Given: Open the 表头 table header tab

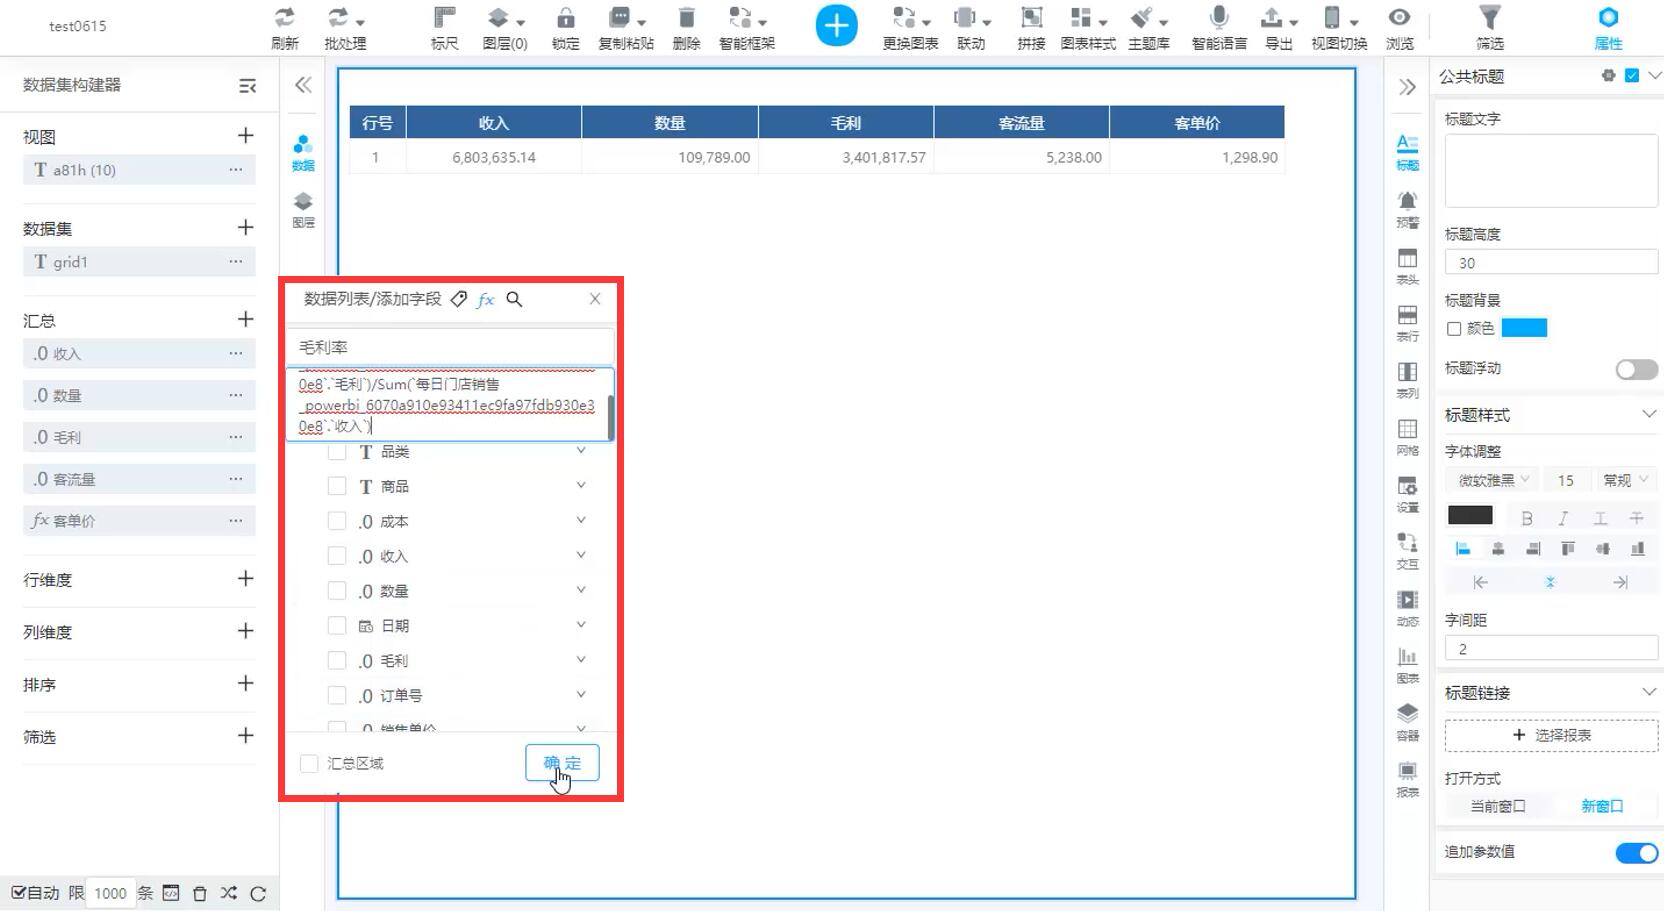Looking at the screenshot, I should [1407, 267].
